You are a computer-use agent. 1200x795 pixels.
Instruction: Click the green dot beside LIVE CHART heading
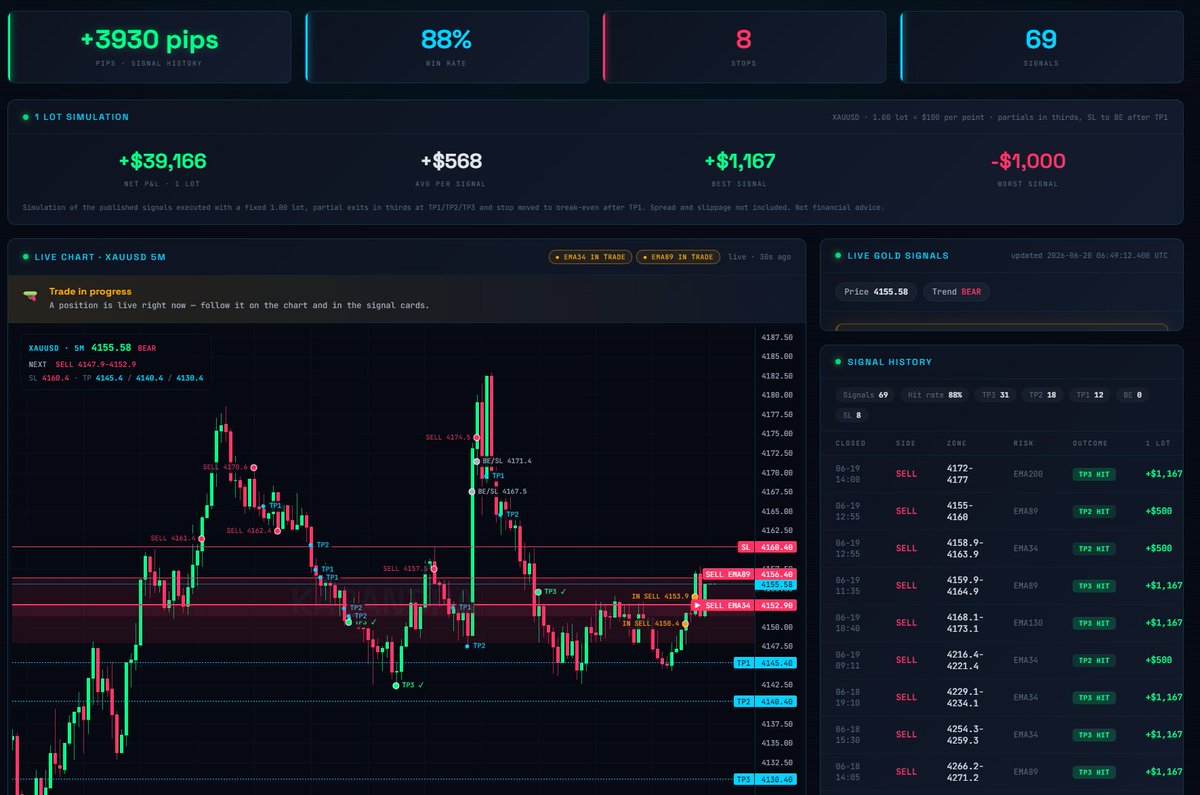pyautogui.click(x=26, y=257)
